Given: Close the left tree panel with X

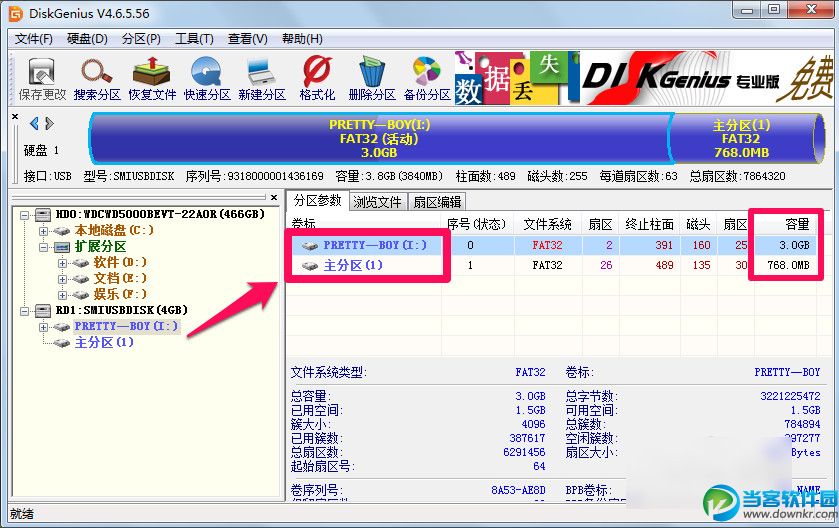Looking at the screenshot, I should [x=274, y=197].
